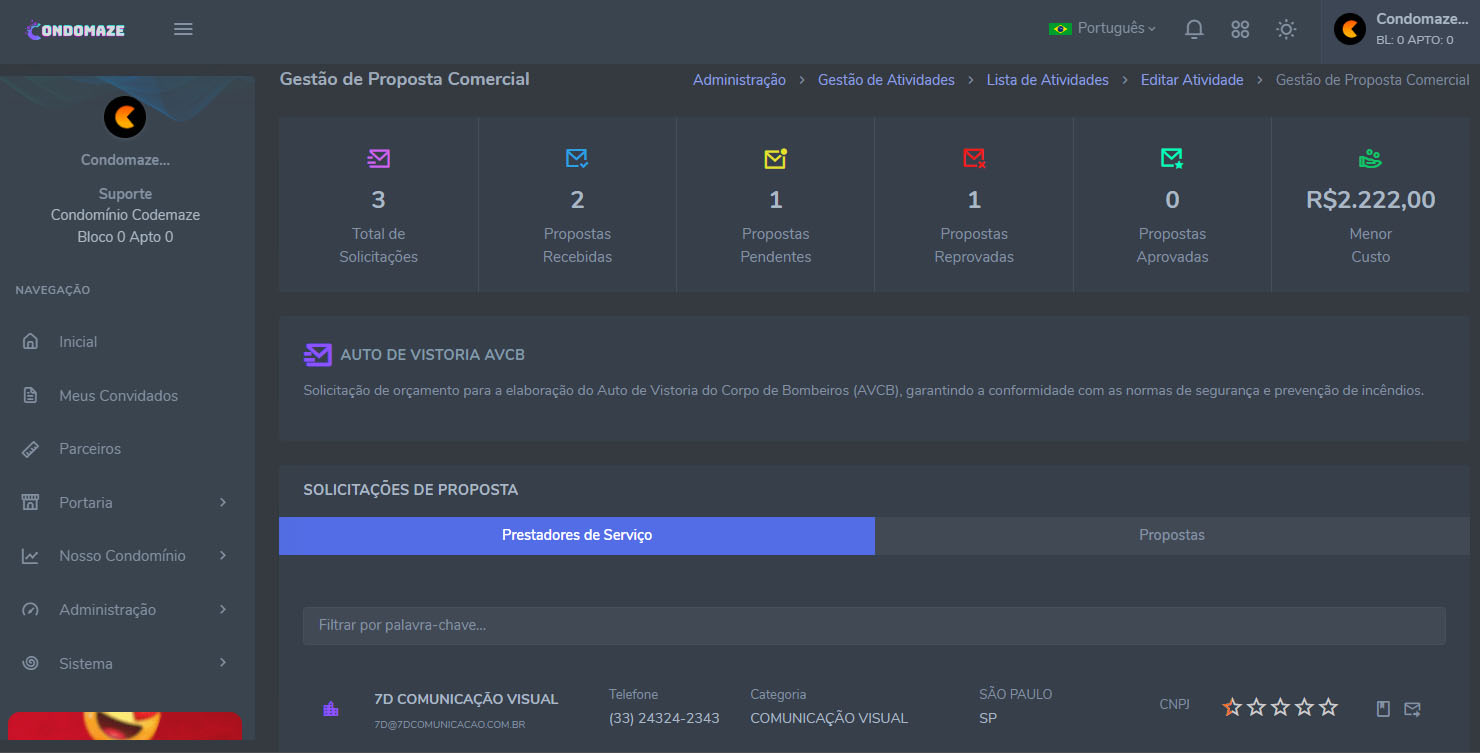Select the Prestadores de Serviço tab
Screen dimensions: 1480x753
[577, 535]
